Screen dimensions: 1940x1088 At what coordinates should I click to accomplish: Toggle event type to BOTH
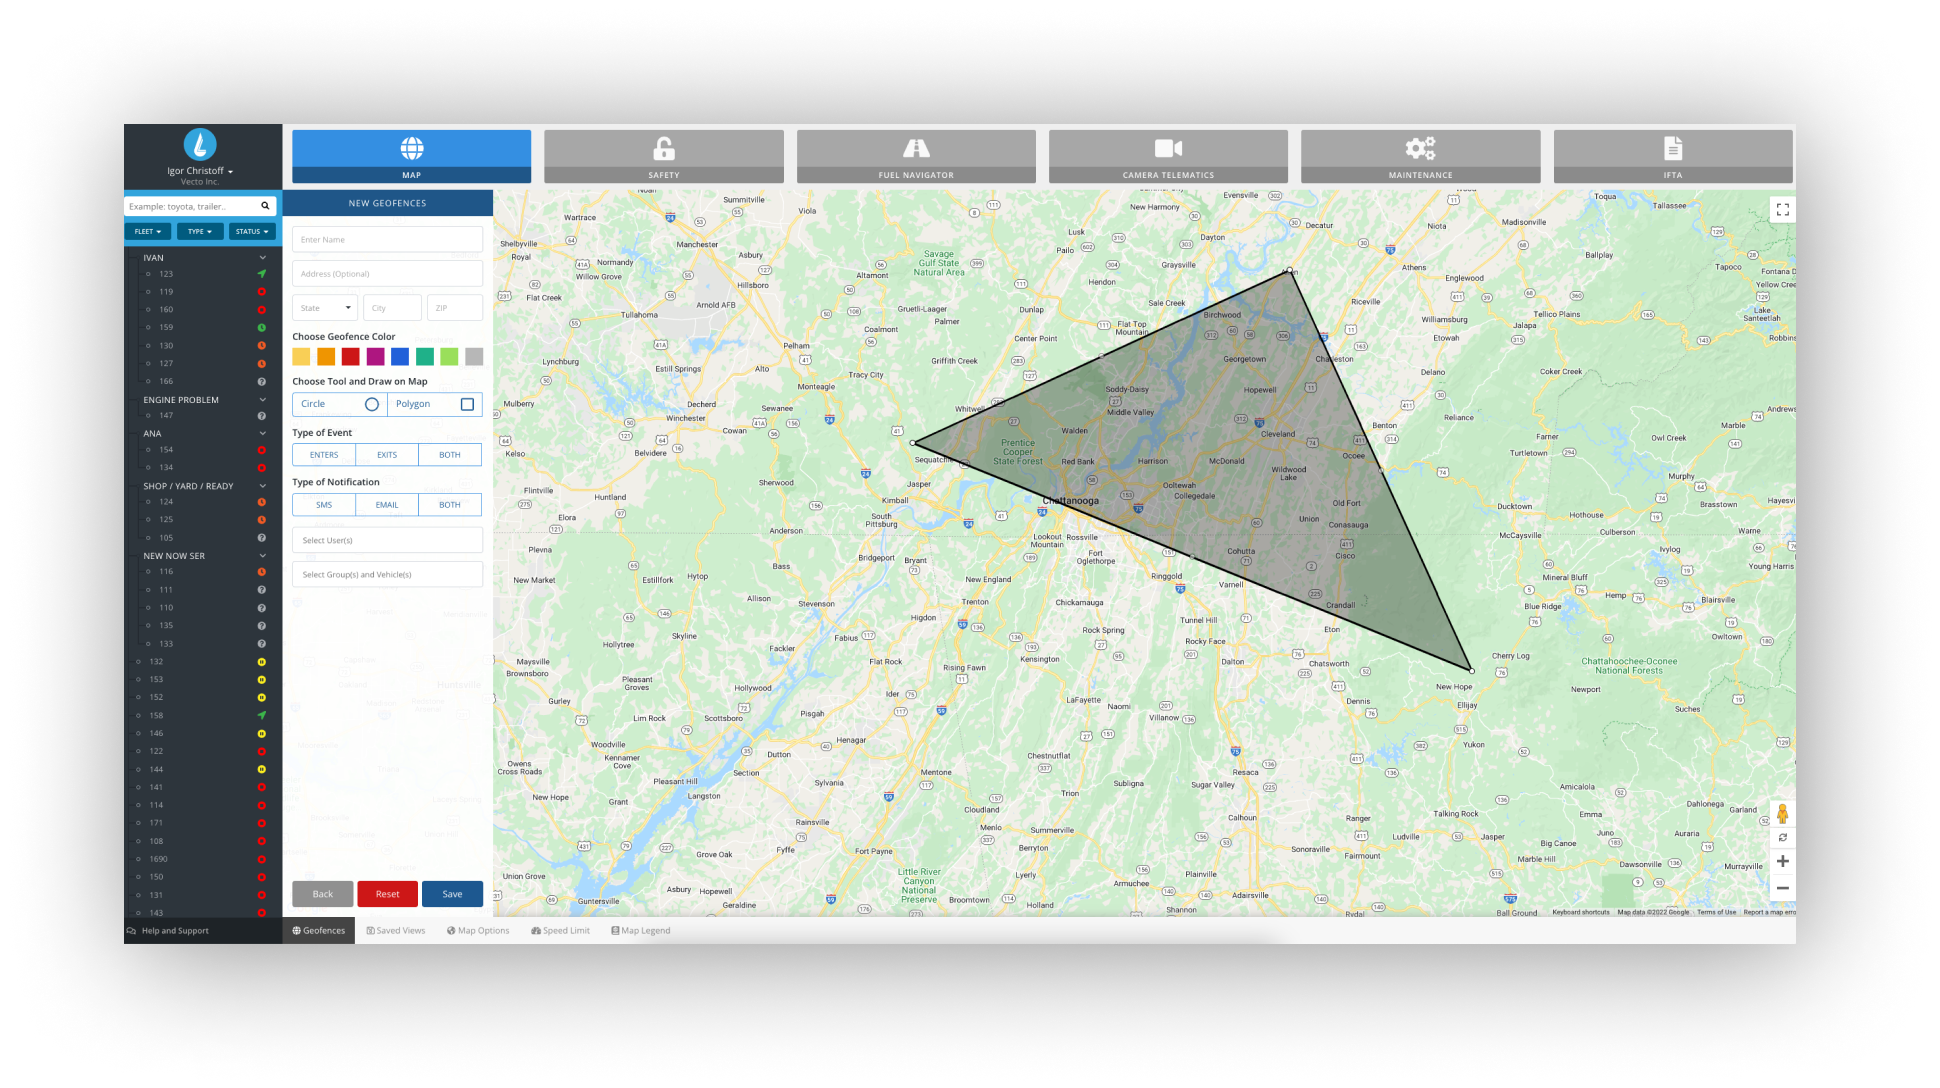click(450, 454)
